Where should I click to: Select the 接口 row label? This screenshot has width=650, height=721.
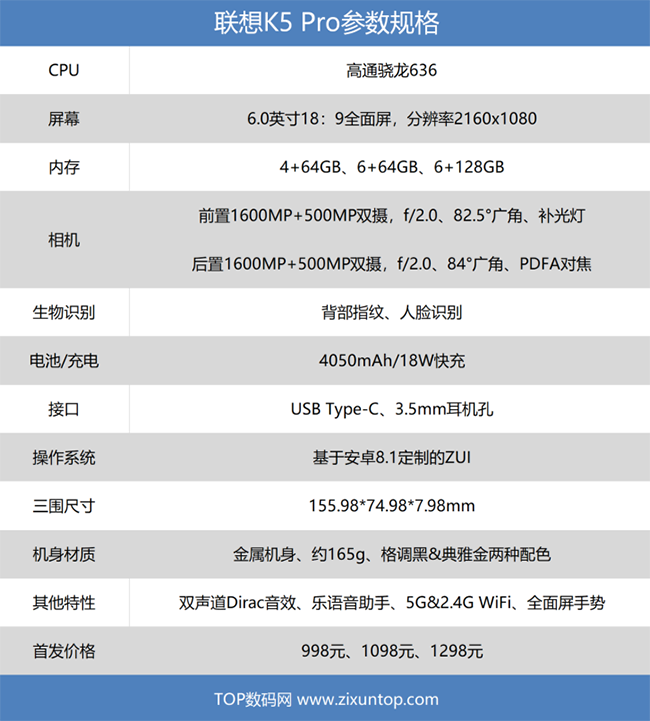tap(64, 409)
